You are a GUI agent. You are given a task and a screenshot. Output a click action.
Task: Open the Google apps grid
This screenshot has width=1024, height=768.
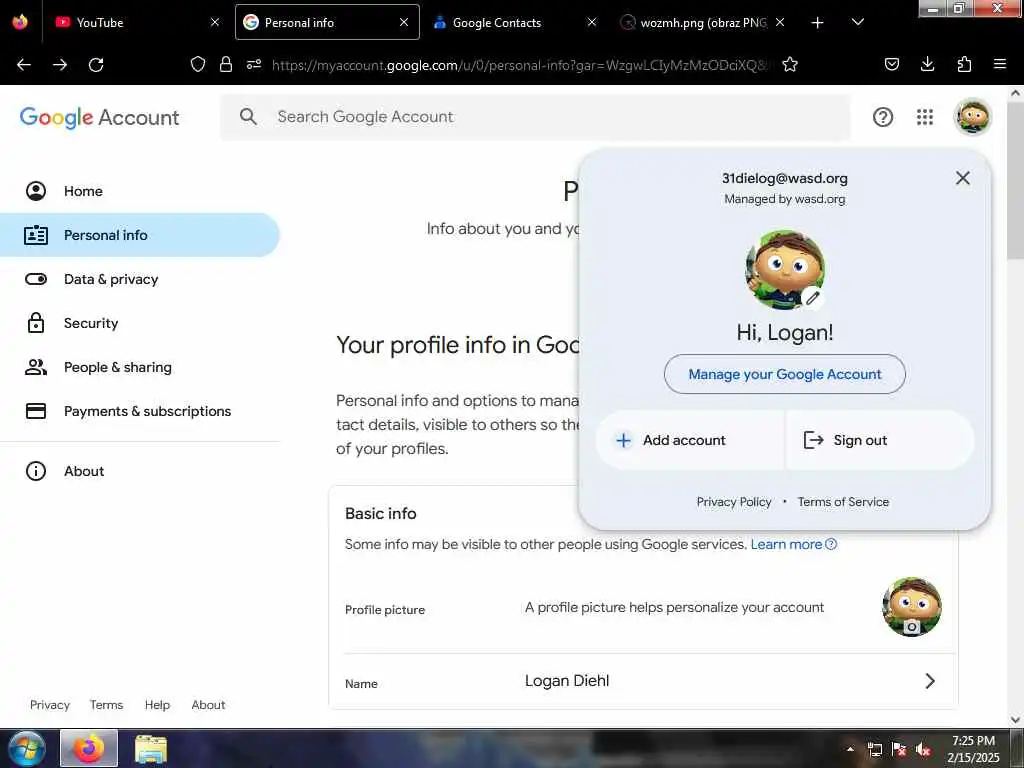[925, 117]
